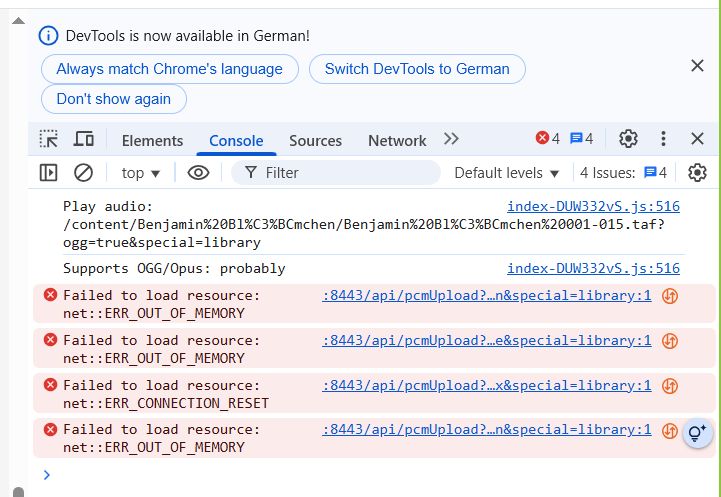Screen dimensions: 721x497
Task: Open DevTools settings gear in tab bar
Action: tap(628, 138)
